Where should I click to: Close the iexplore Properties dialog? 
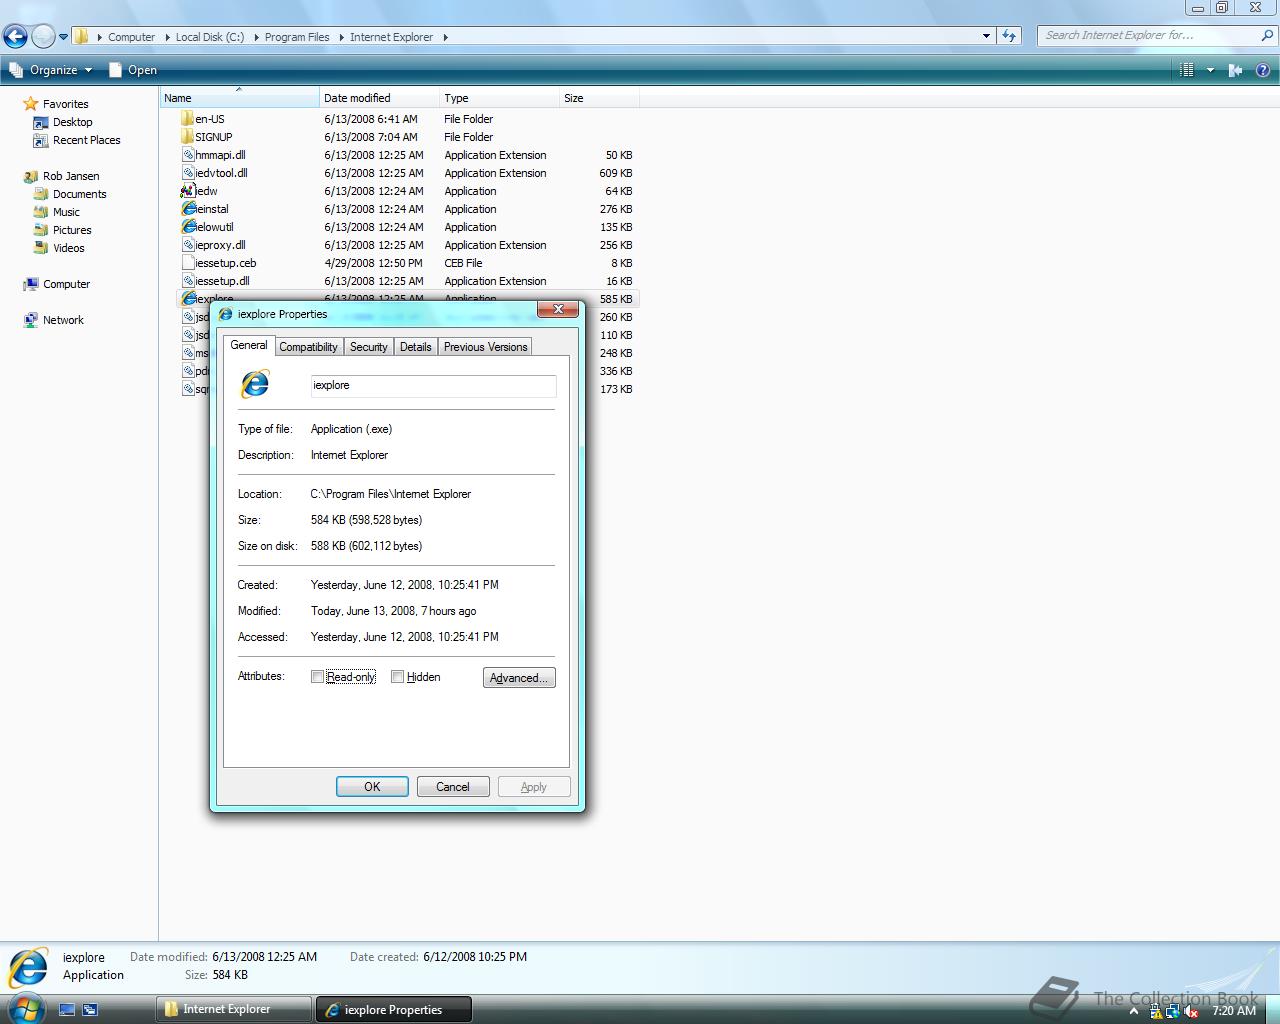click(558, 309)
